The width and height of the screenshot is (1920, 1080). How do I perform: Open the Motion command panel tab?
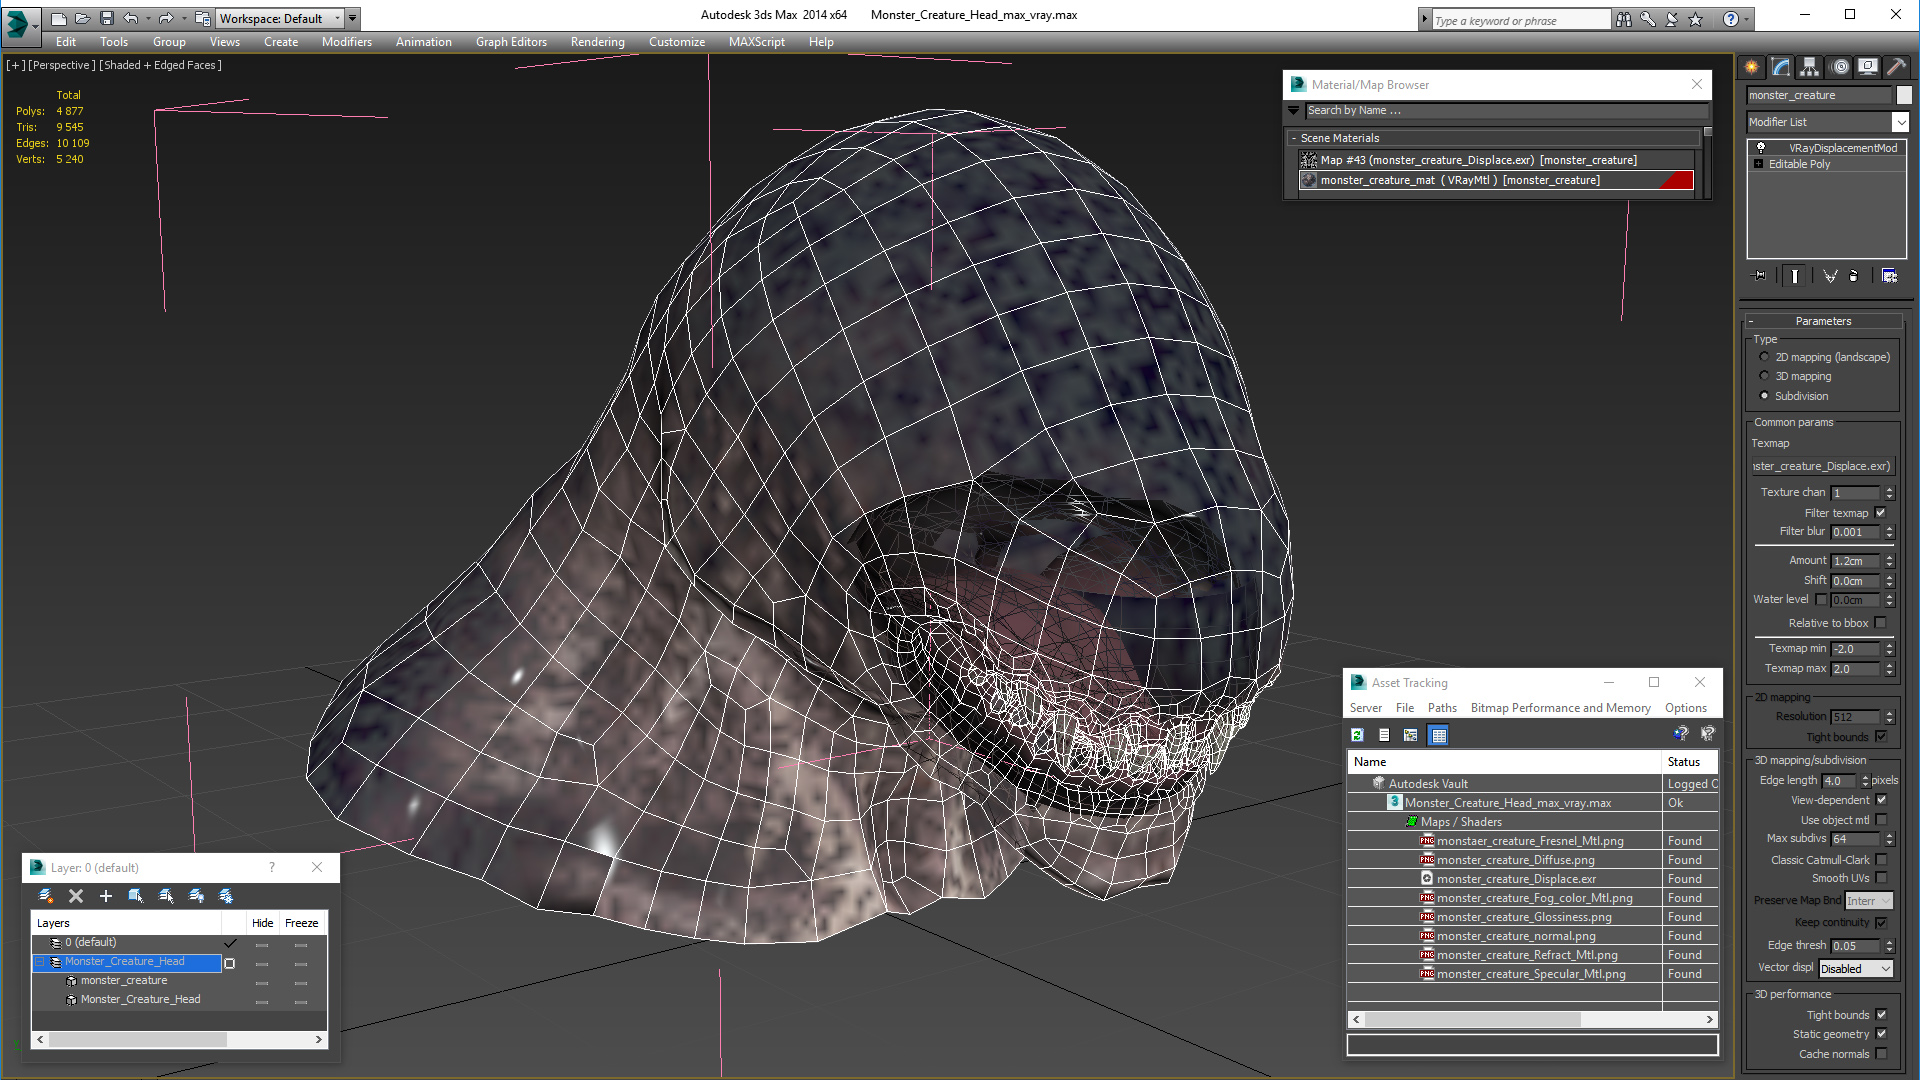tap(1840, 67)
